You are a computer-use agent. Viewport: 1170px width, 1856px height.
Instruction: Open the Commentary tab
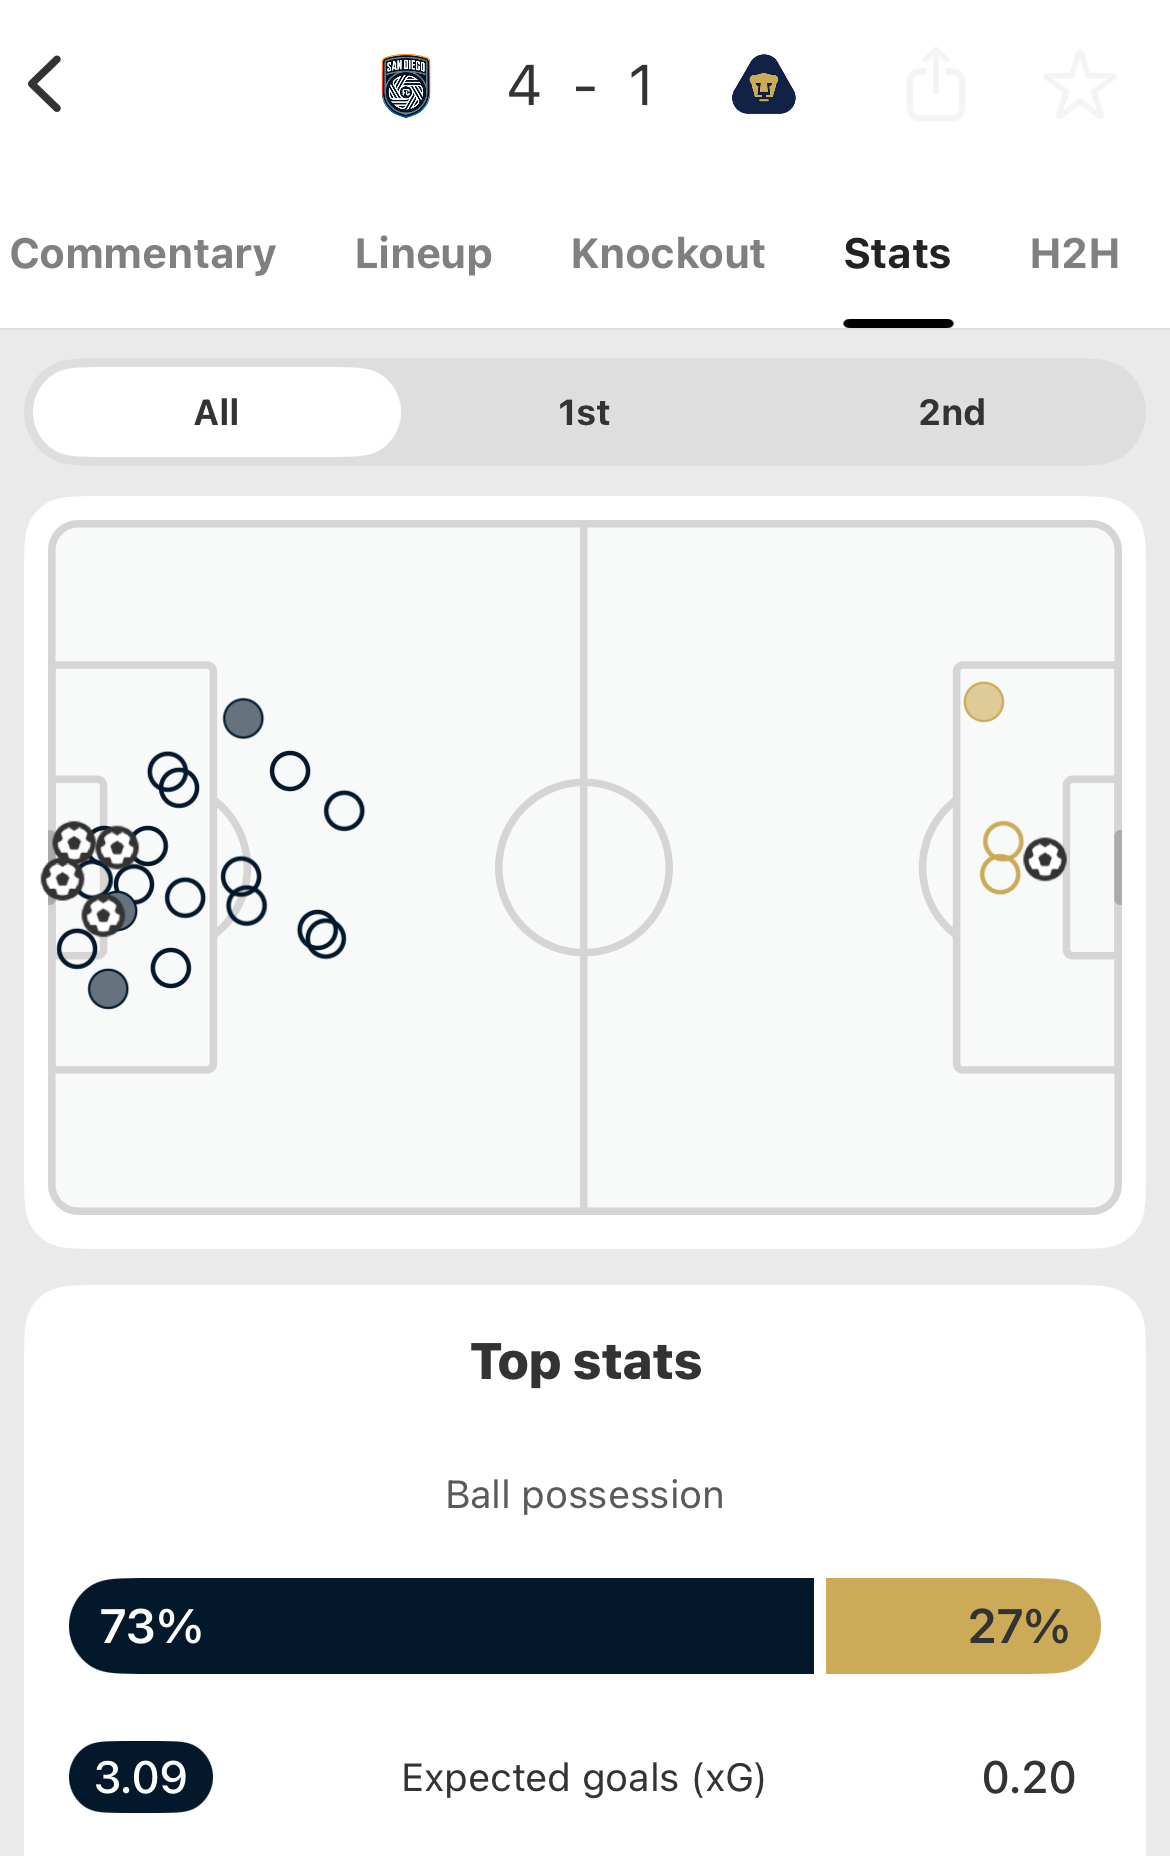(x=143, y=254)
